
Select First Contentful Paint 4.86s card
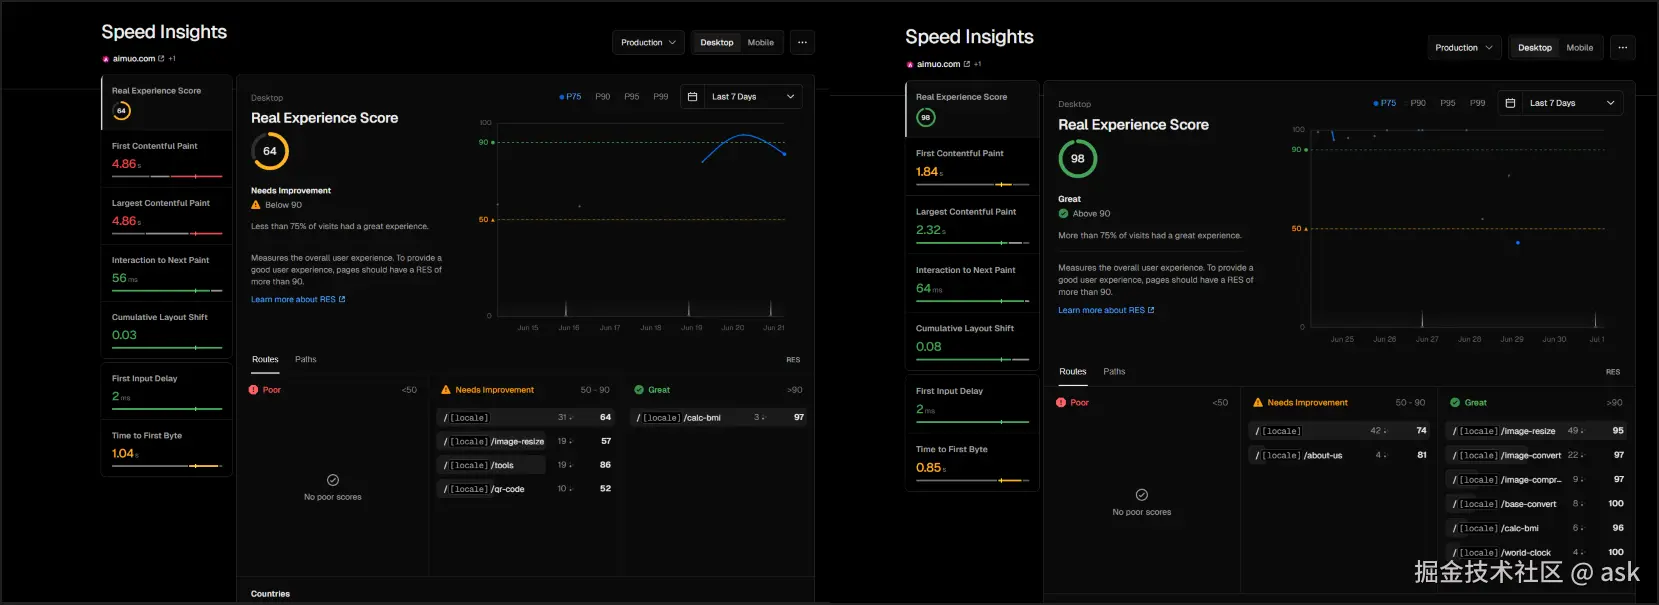point(167,160)
